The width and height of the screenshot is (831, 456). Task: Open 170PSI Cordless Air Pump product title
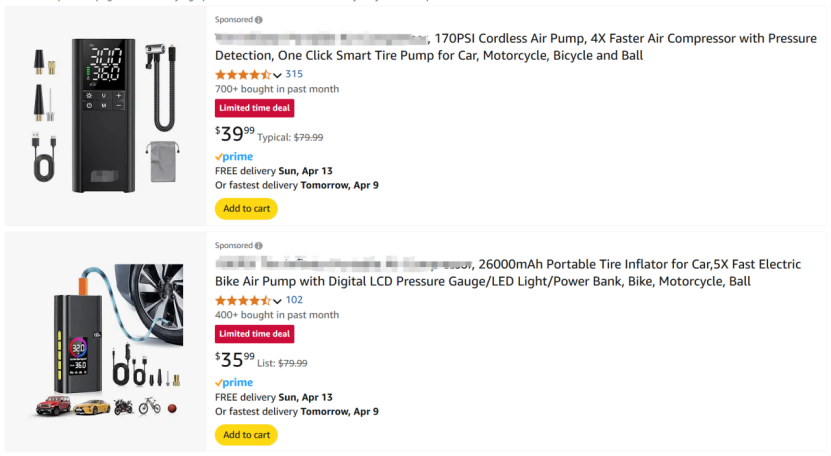516,47
